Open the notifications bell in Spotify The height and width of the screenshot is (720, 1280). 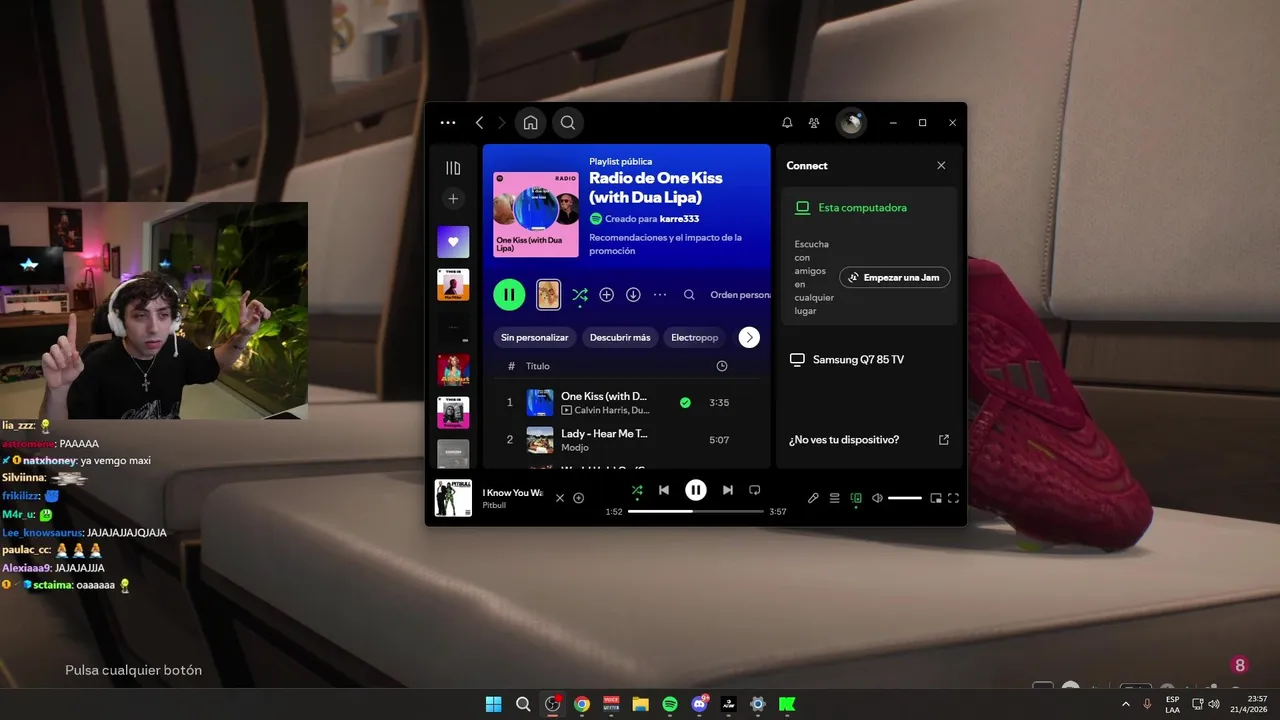[x=787, y=123]
